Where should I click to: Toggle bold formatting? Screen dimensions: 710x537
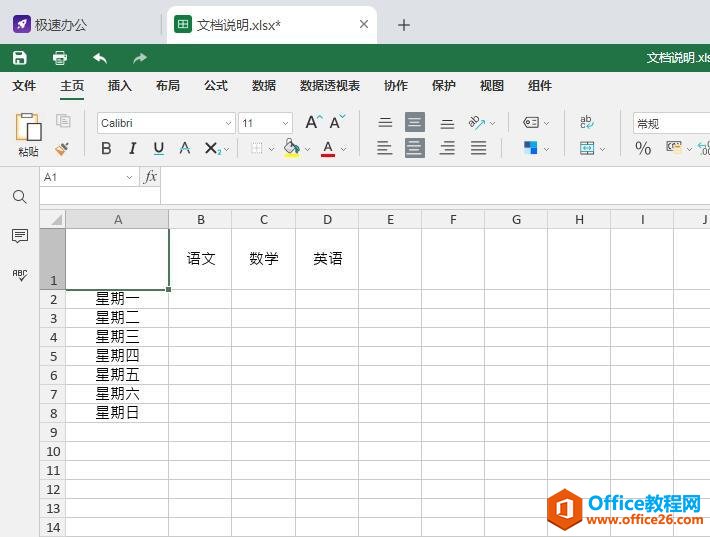[x=106, y=149]
